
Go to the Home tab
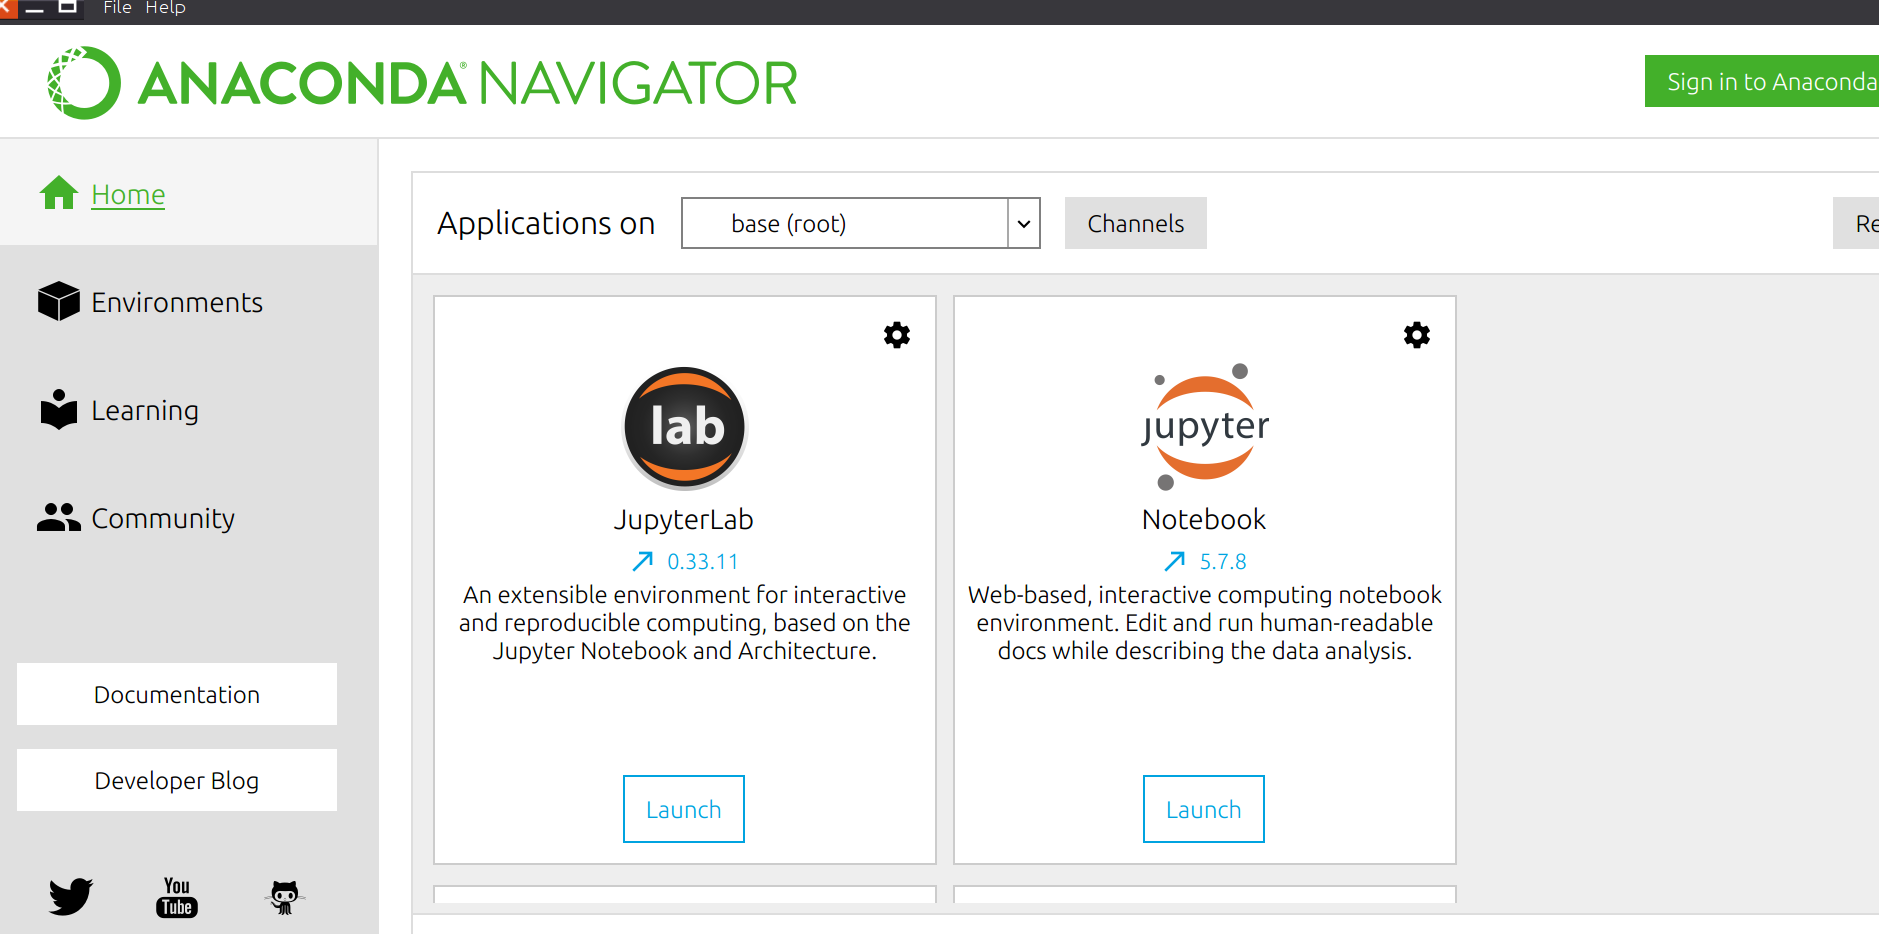[x=189, y=193]
